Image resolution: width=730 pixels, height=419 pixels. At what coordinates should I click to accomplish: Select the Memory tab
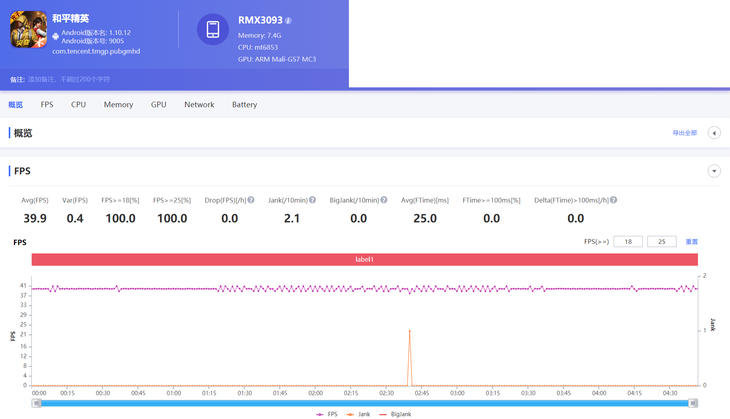(x=118, y=104)
